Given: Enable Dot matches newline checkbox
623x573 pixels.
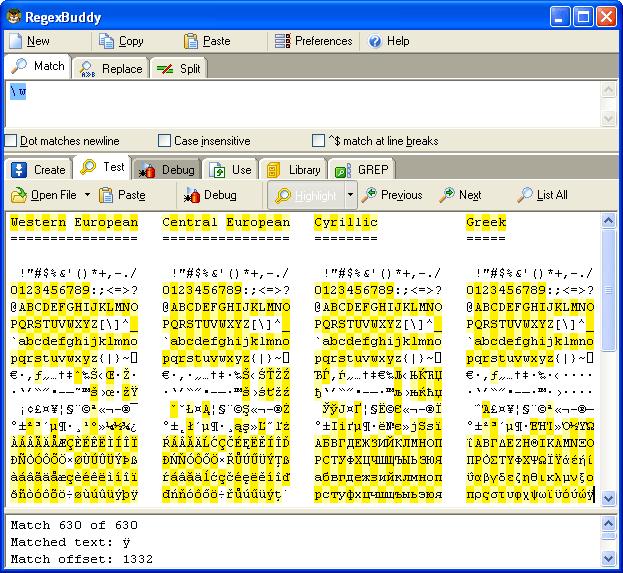Looking at the screenshot, I should (x=11, y=141).
